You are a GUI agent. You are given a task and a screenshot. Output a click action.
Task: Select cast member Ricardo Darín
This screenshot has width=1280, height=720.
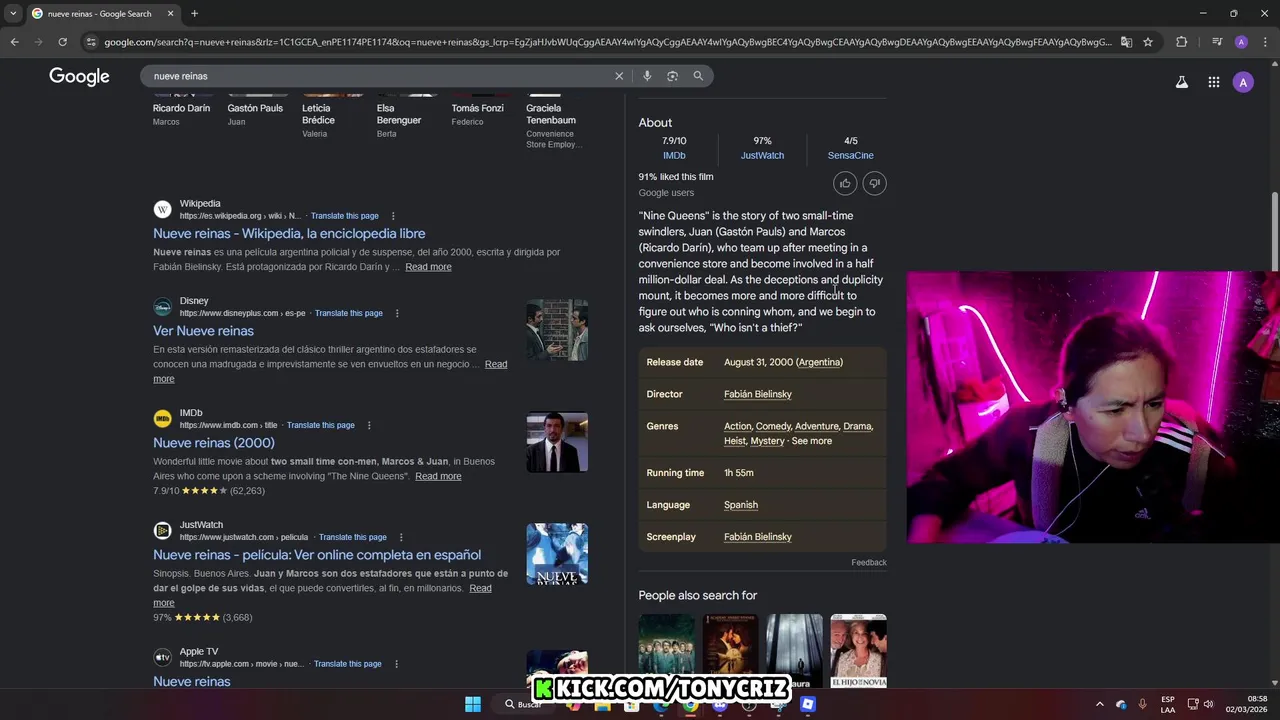pos(182,108)
